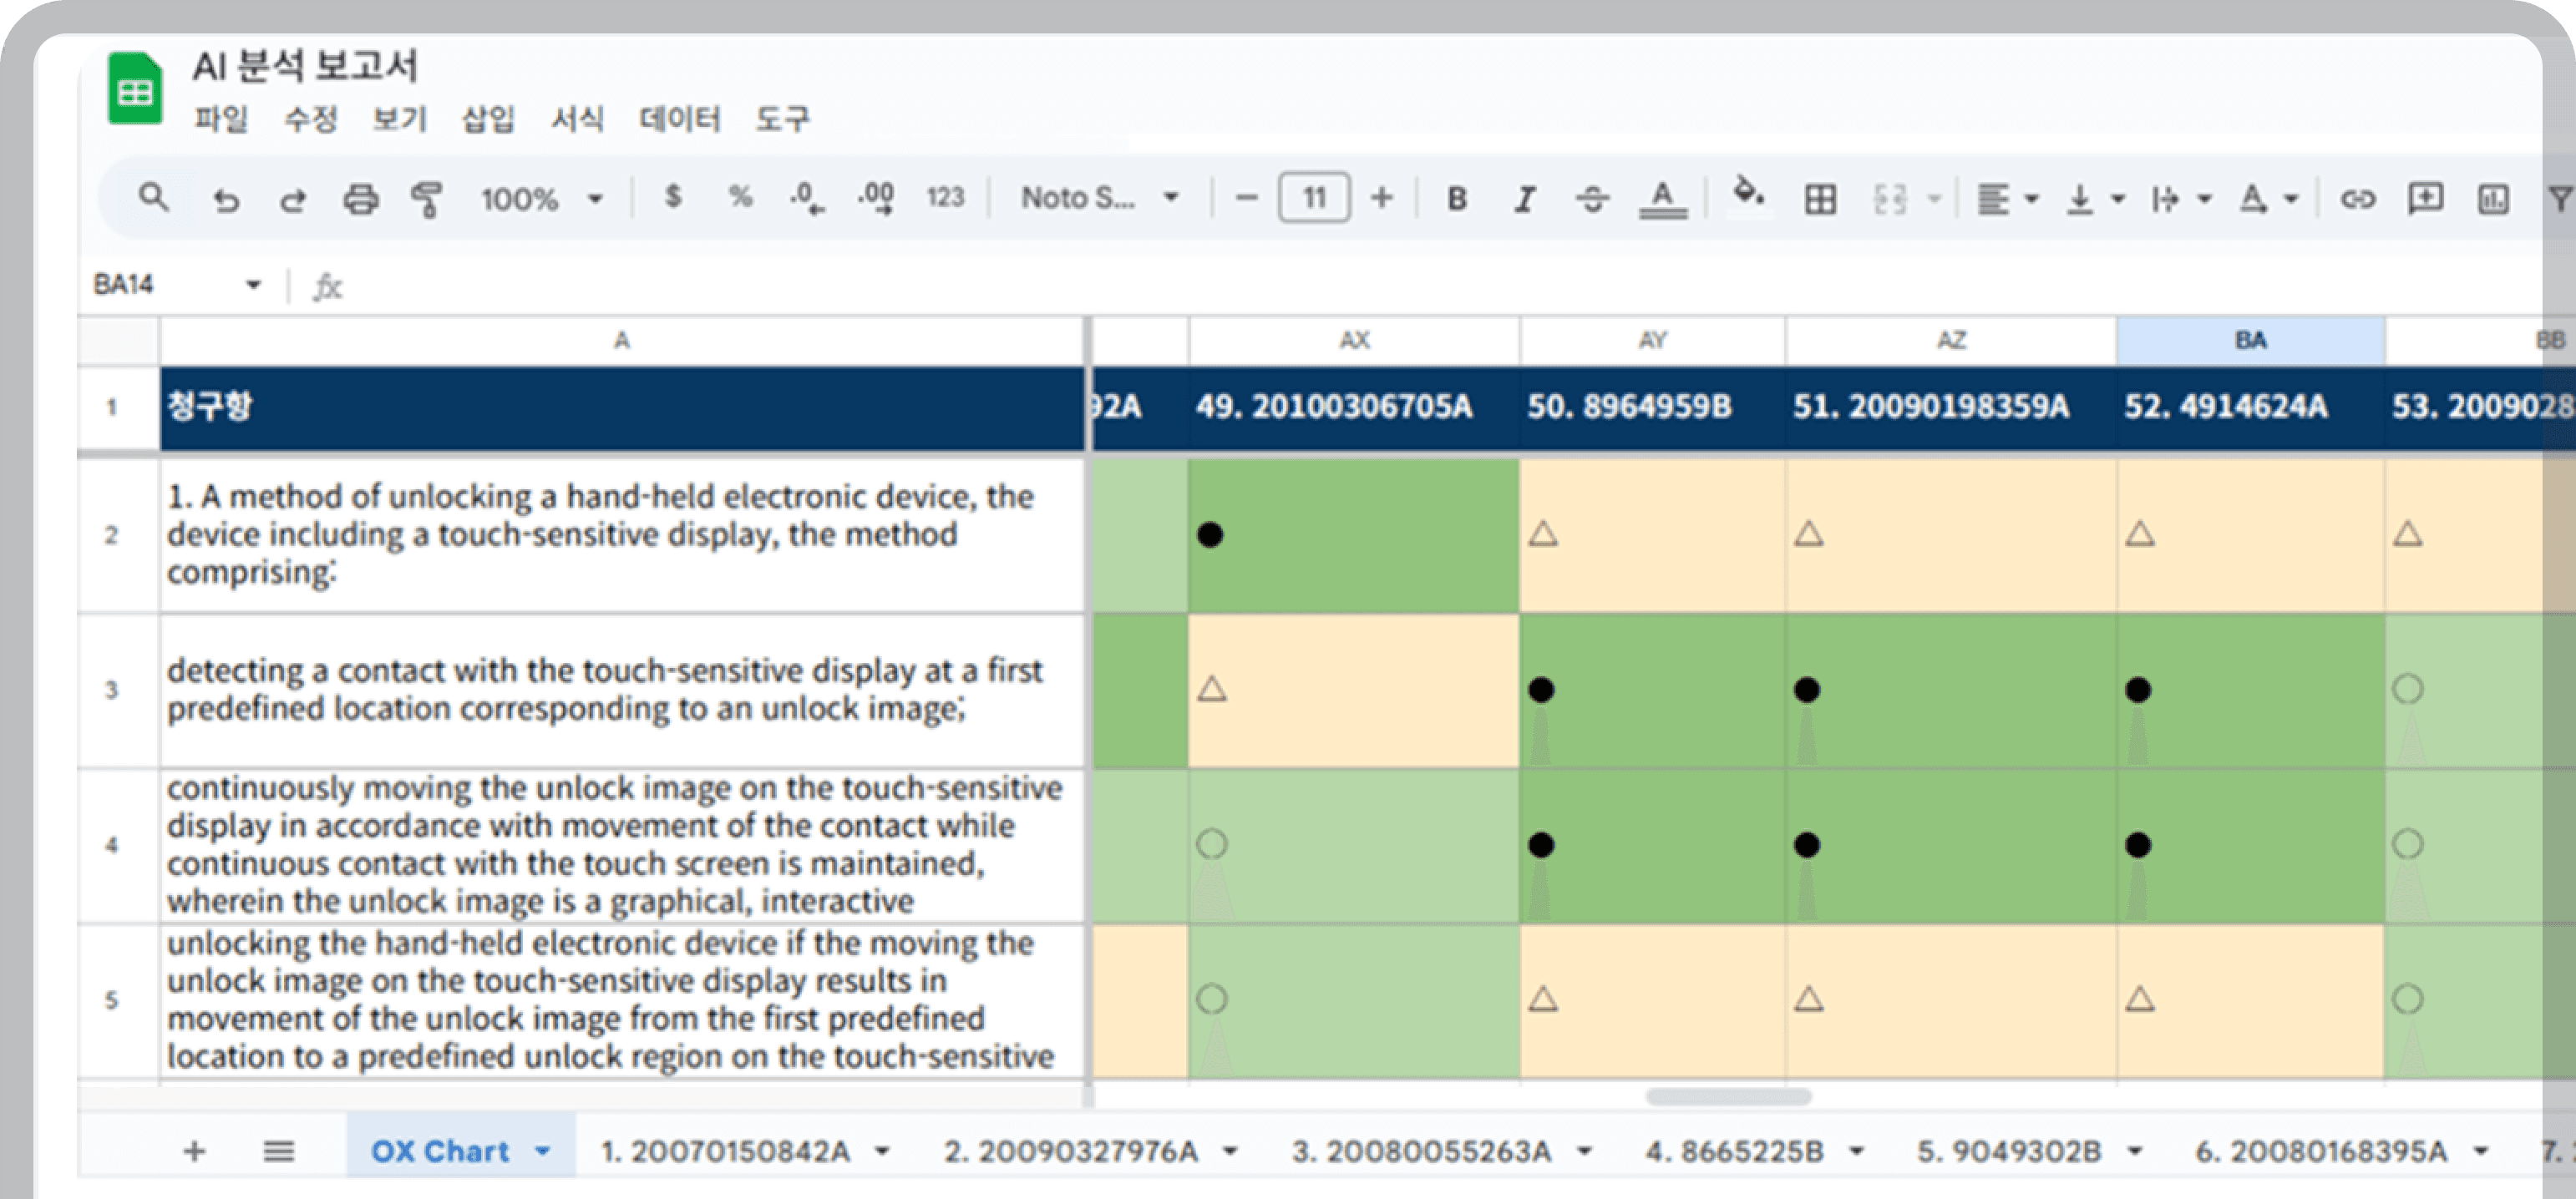Click the add sheet plus button
This screenshot has height=1199, width=2576.
click(x=195, y=1151)
